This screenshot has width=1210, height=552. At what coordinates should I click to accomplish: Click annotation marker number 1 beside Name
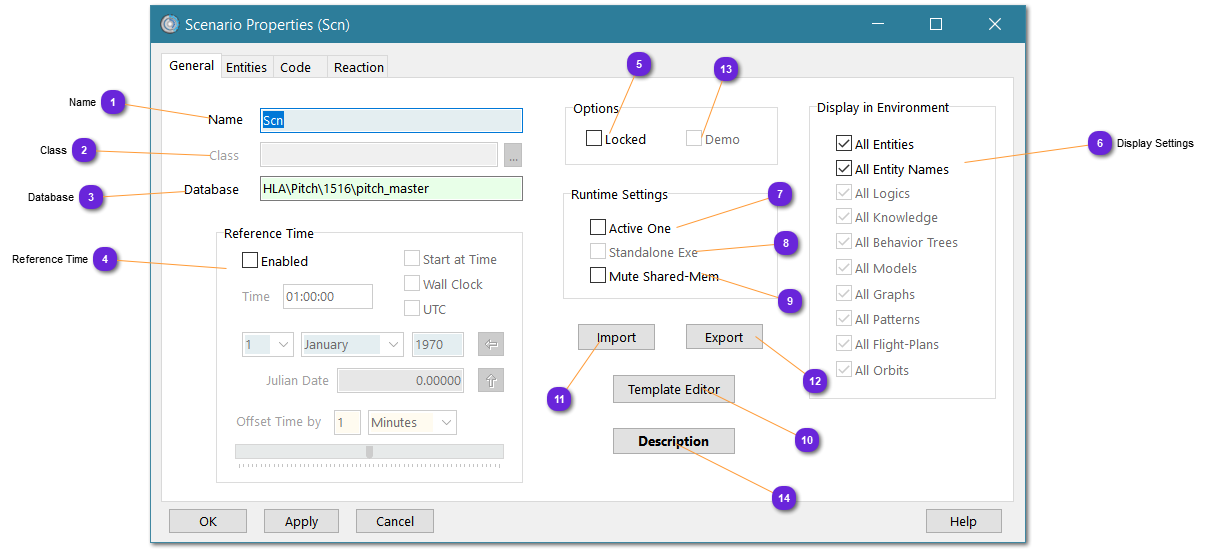point(114,102)
